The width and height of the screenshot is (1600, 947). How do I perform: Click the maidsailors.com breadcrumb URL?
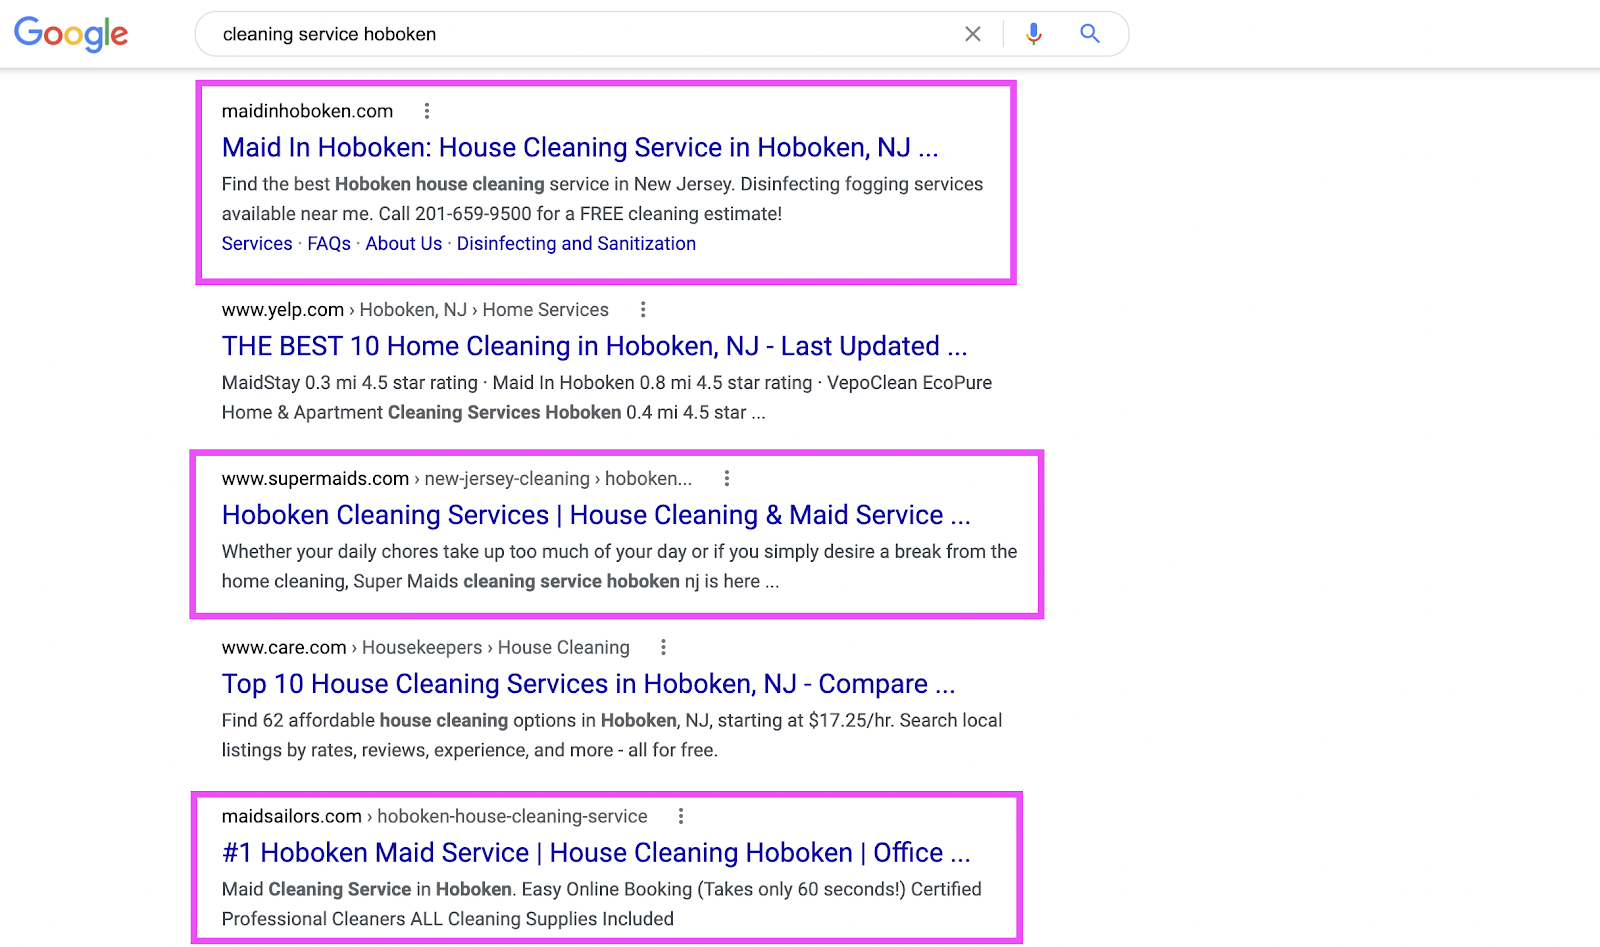tap(435, 817)
